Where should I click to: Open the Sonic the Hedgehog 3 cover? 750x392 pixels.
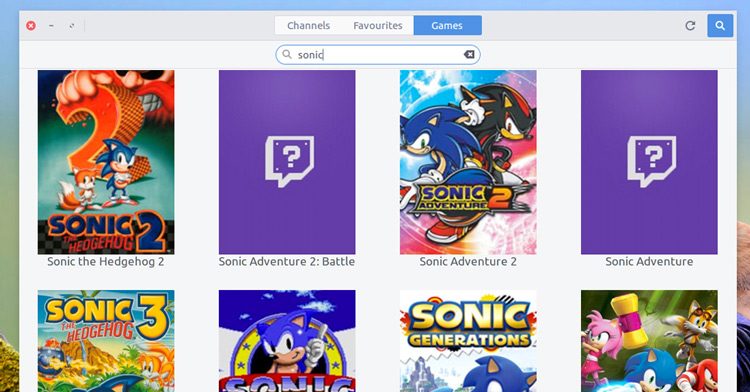[x=106, y=341]
